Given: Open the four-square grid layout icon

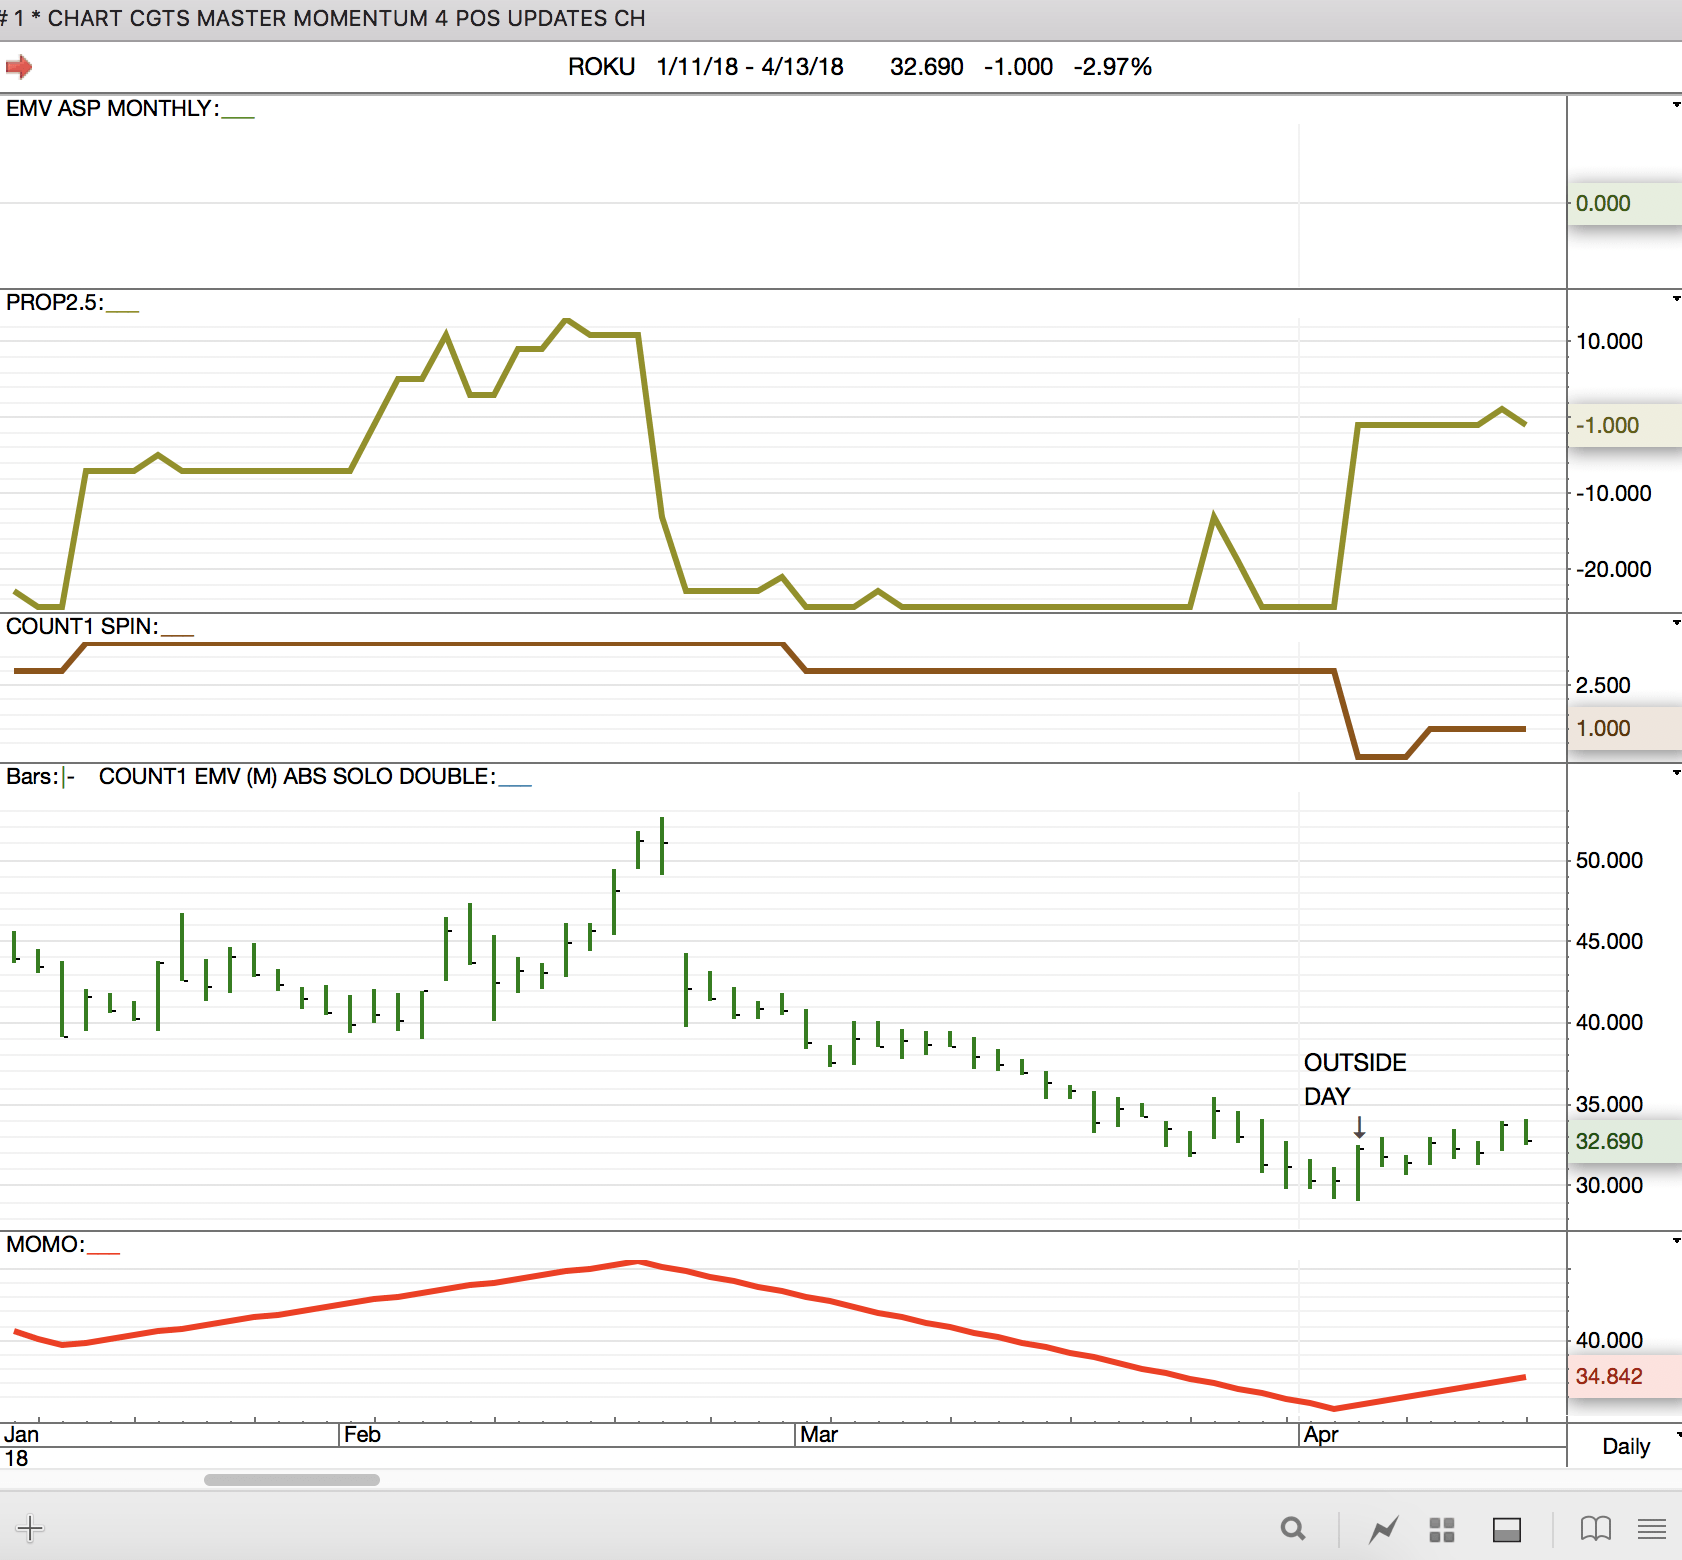Looking at the screenshot, I should click(1441, 1529).
